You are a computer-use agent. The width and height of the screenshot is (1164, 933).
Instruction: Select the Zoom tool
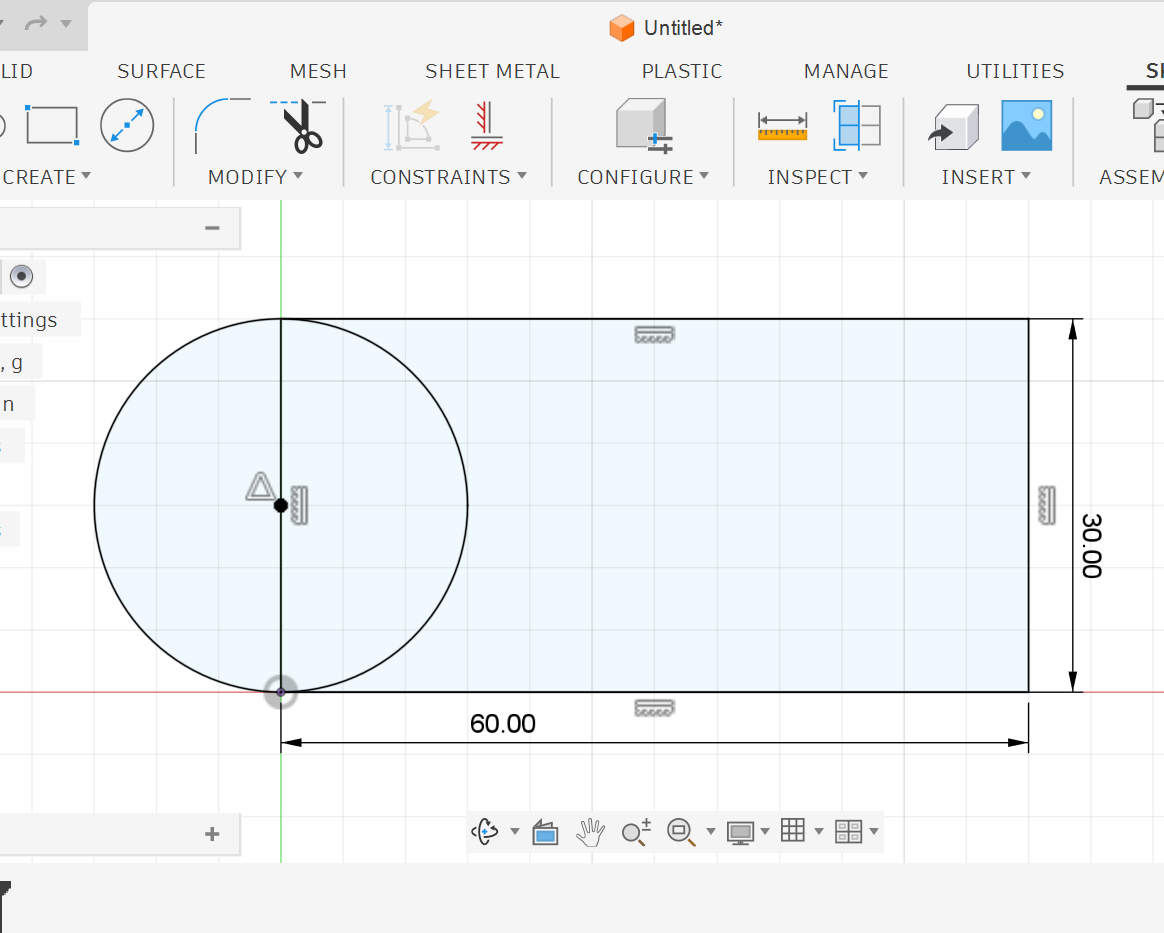click(636, 832)
